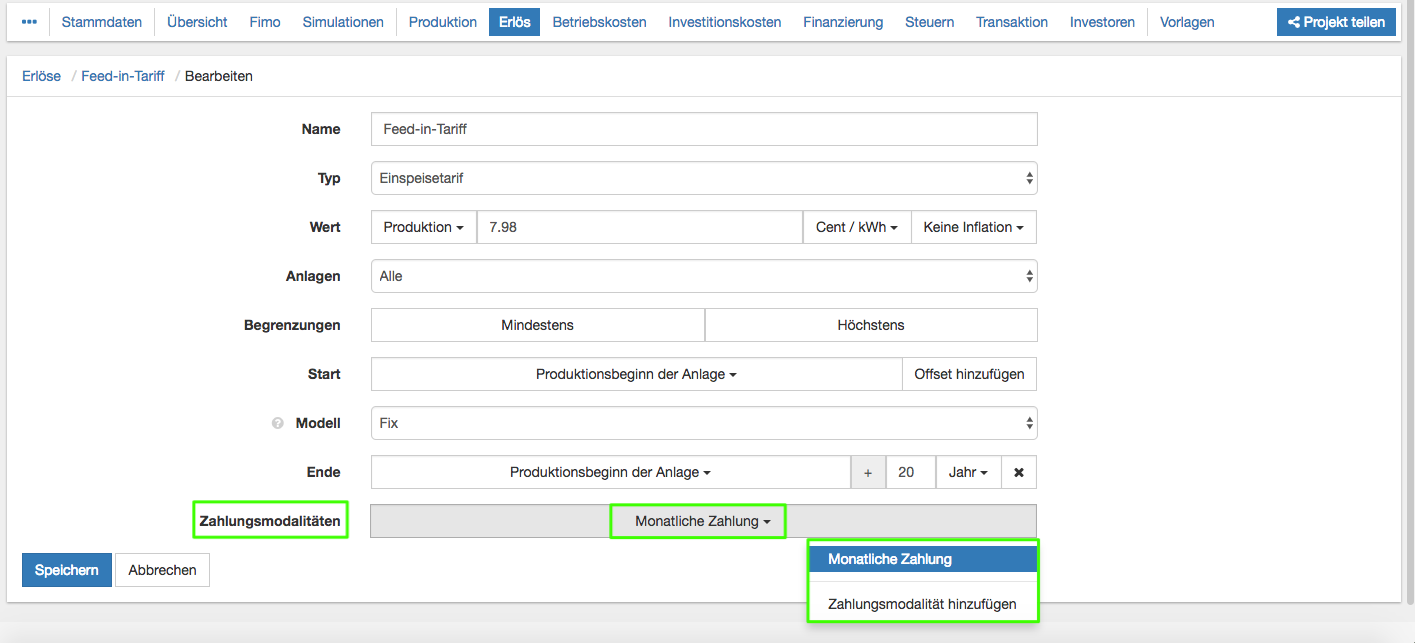Click the plus sign in Ende row
1415x643 pixels.
(x=868, y=472)
